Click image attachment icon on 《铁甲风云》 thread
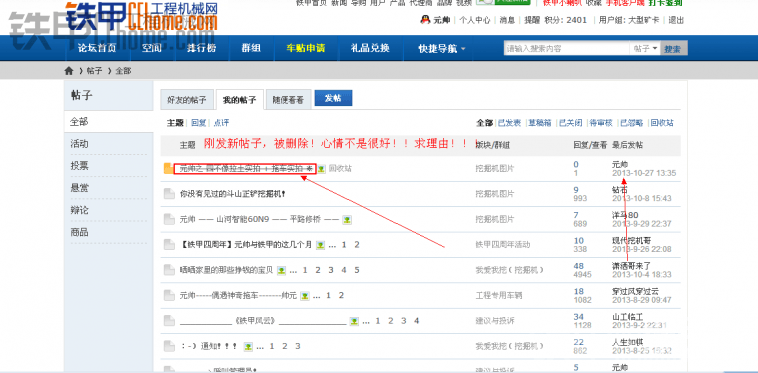 click(354, 321)
